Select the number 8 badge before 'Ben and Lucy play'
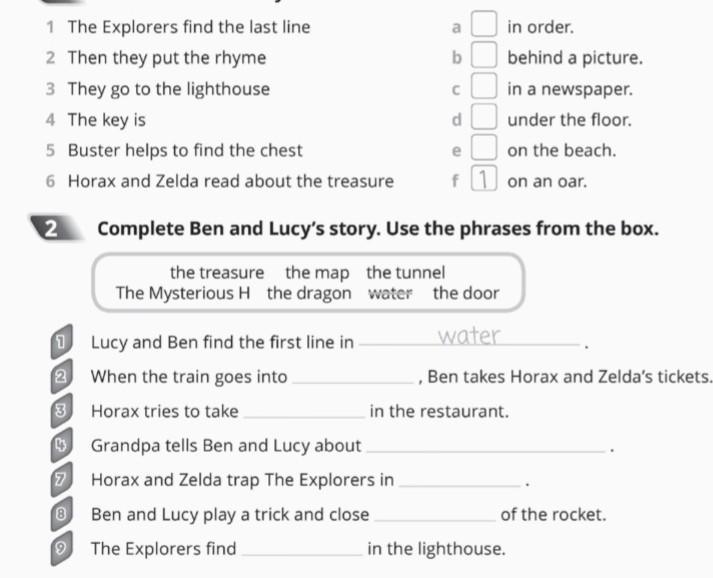 click(61, 514)
